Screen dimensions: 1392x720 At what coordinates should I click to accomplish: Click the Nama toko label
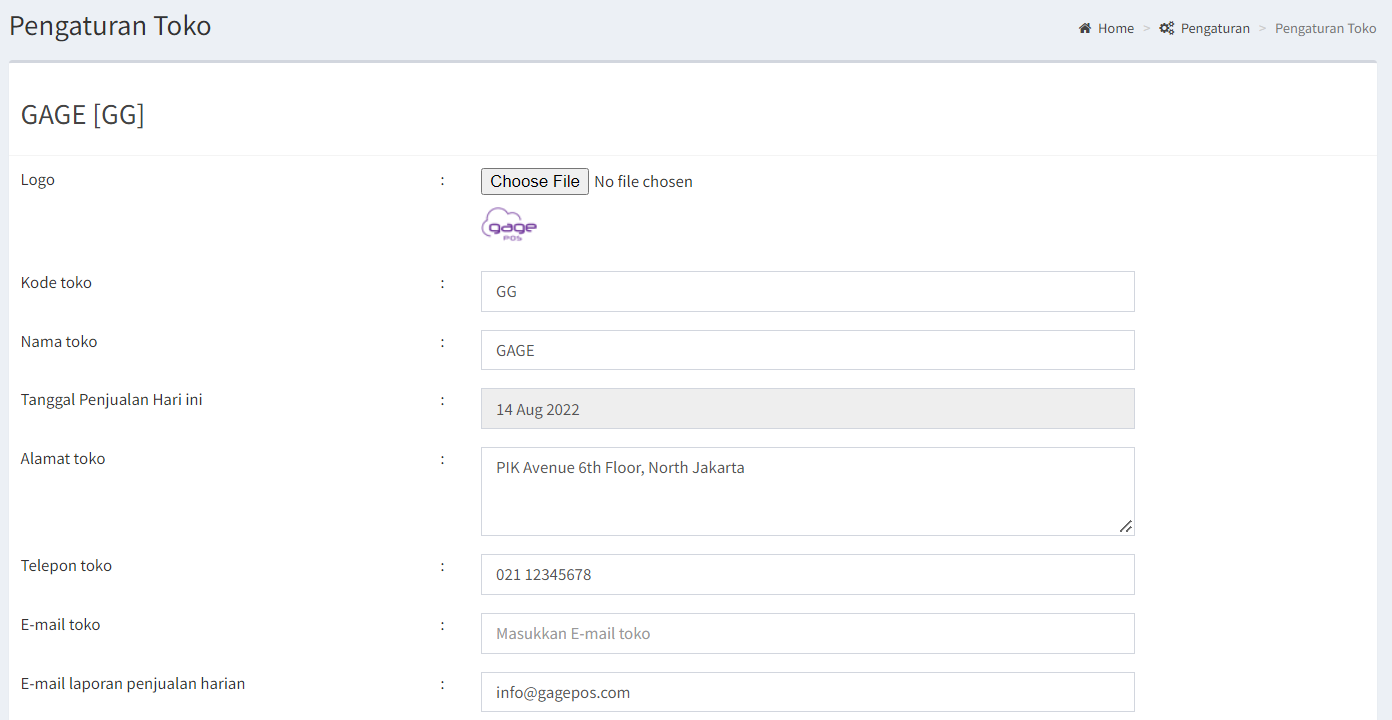coord(59,342)
